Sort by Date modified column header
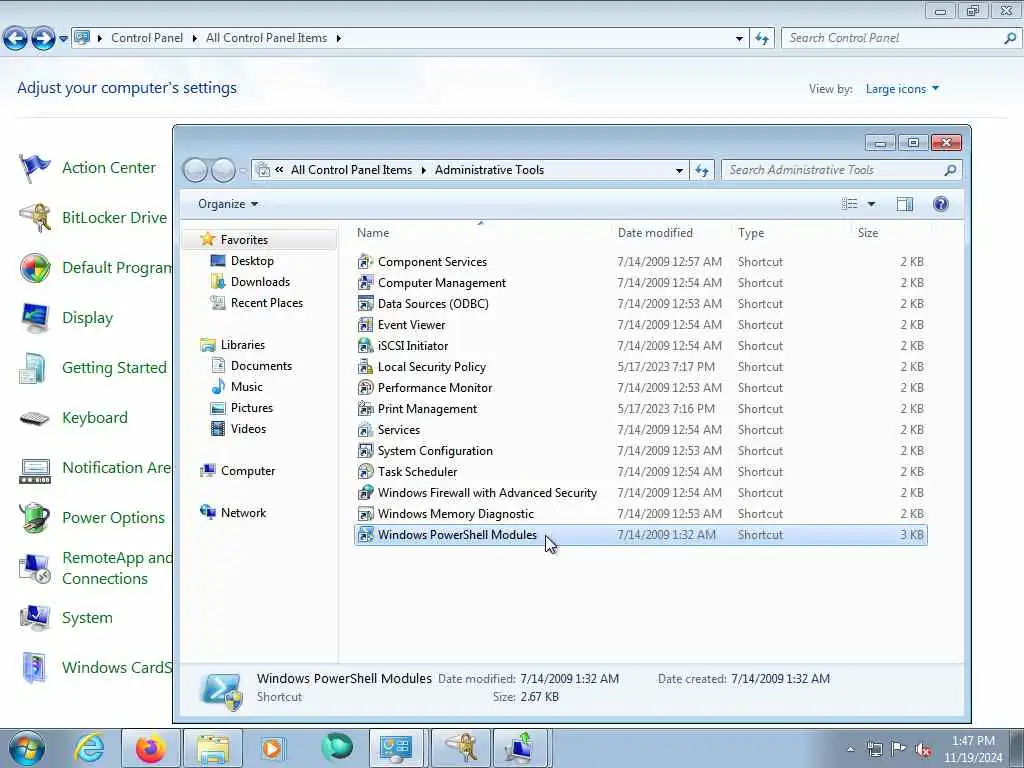This screenshot has width=1024, height=768. click(655, 233)
